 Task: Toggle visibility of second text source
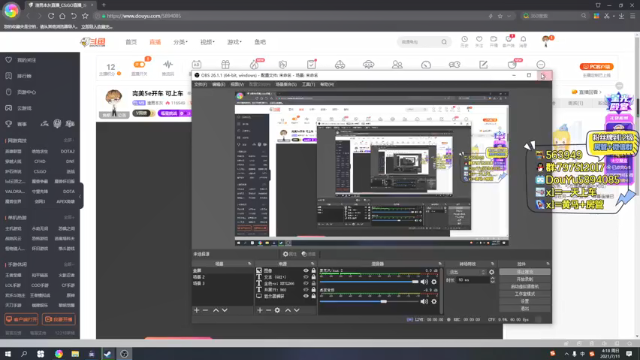pyautogui.click(x=306, y=277)
